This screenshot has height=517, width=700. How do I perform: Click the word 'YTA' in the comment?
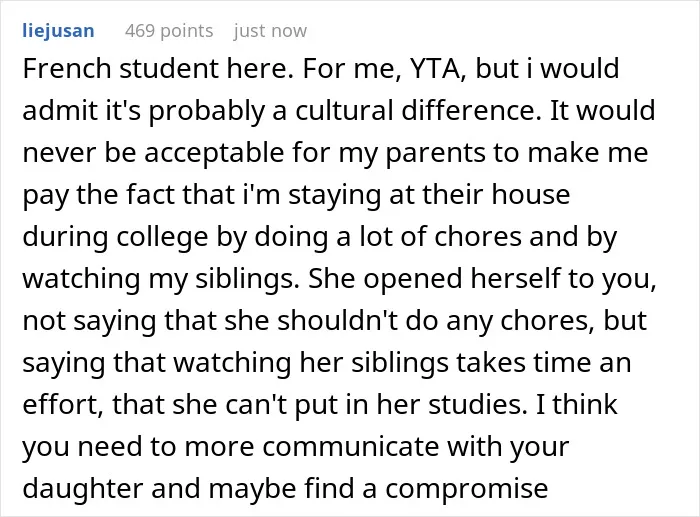(438, 69)
